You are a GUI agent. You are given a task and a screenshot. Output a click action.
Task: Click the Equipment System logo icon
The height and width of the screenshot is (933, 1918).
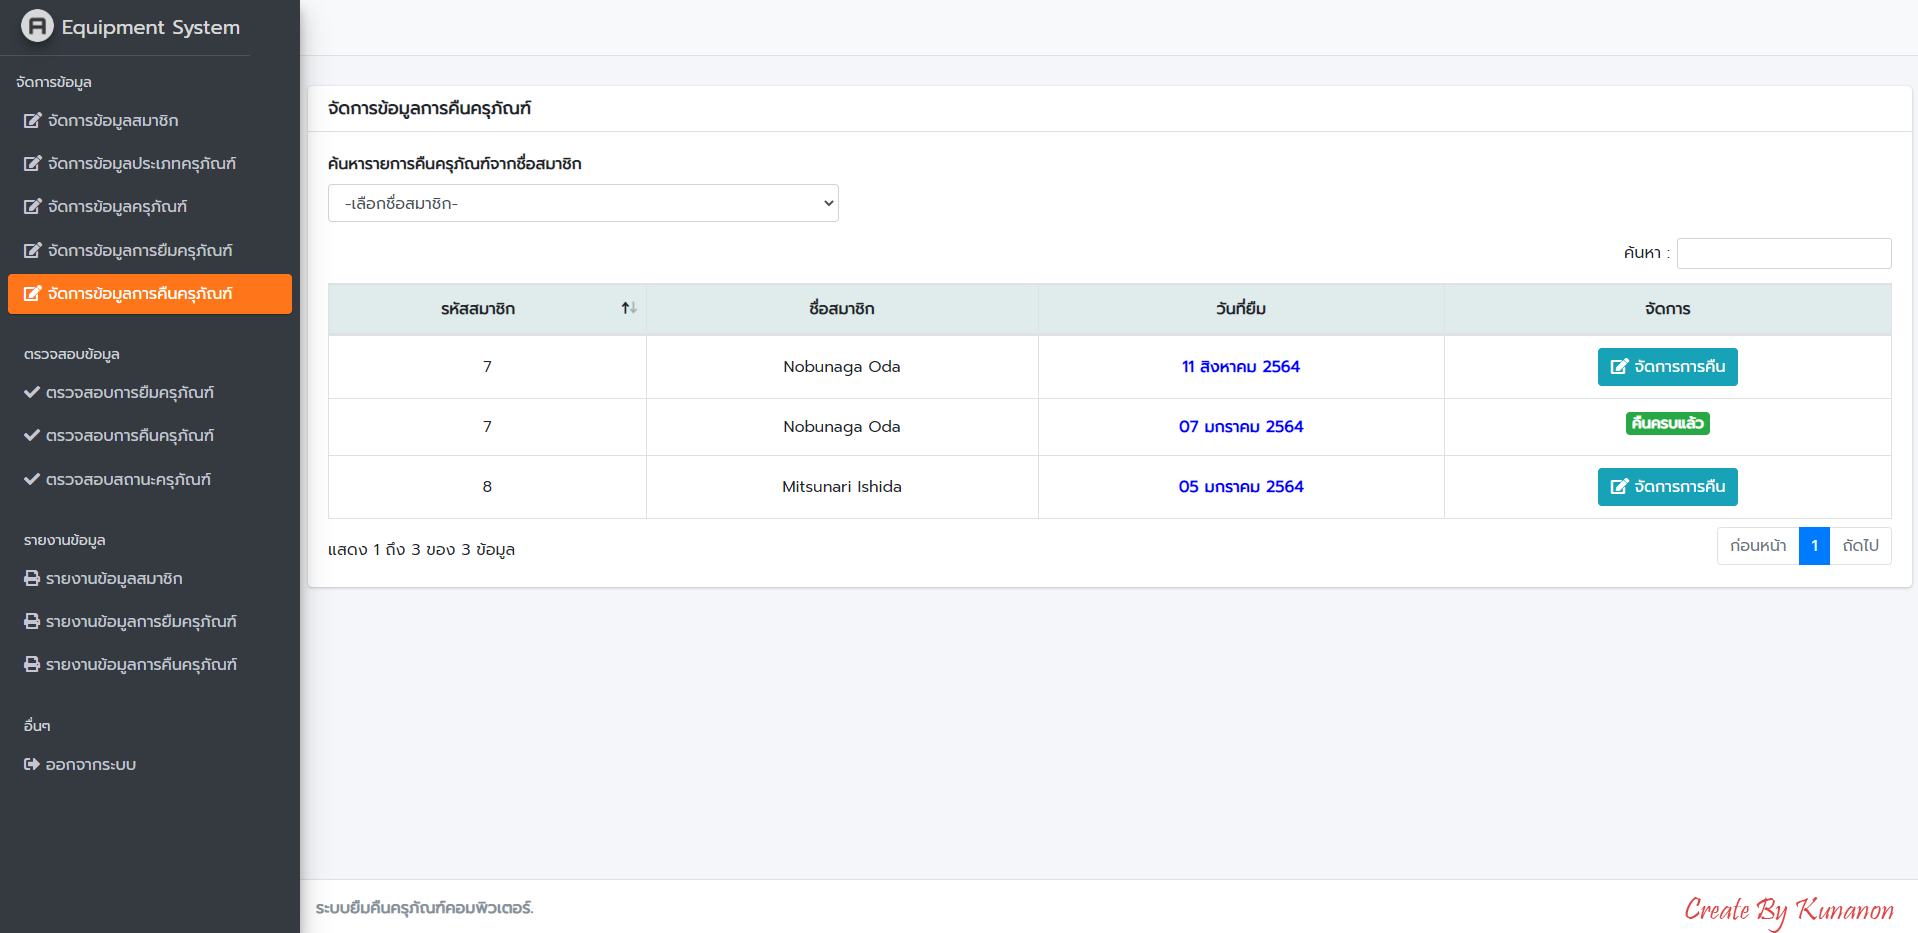point(37,26)
